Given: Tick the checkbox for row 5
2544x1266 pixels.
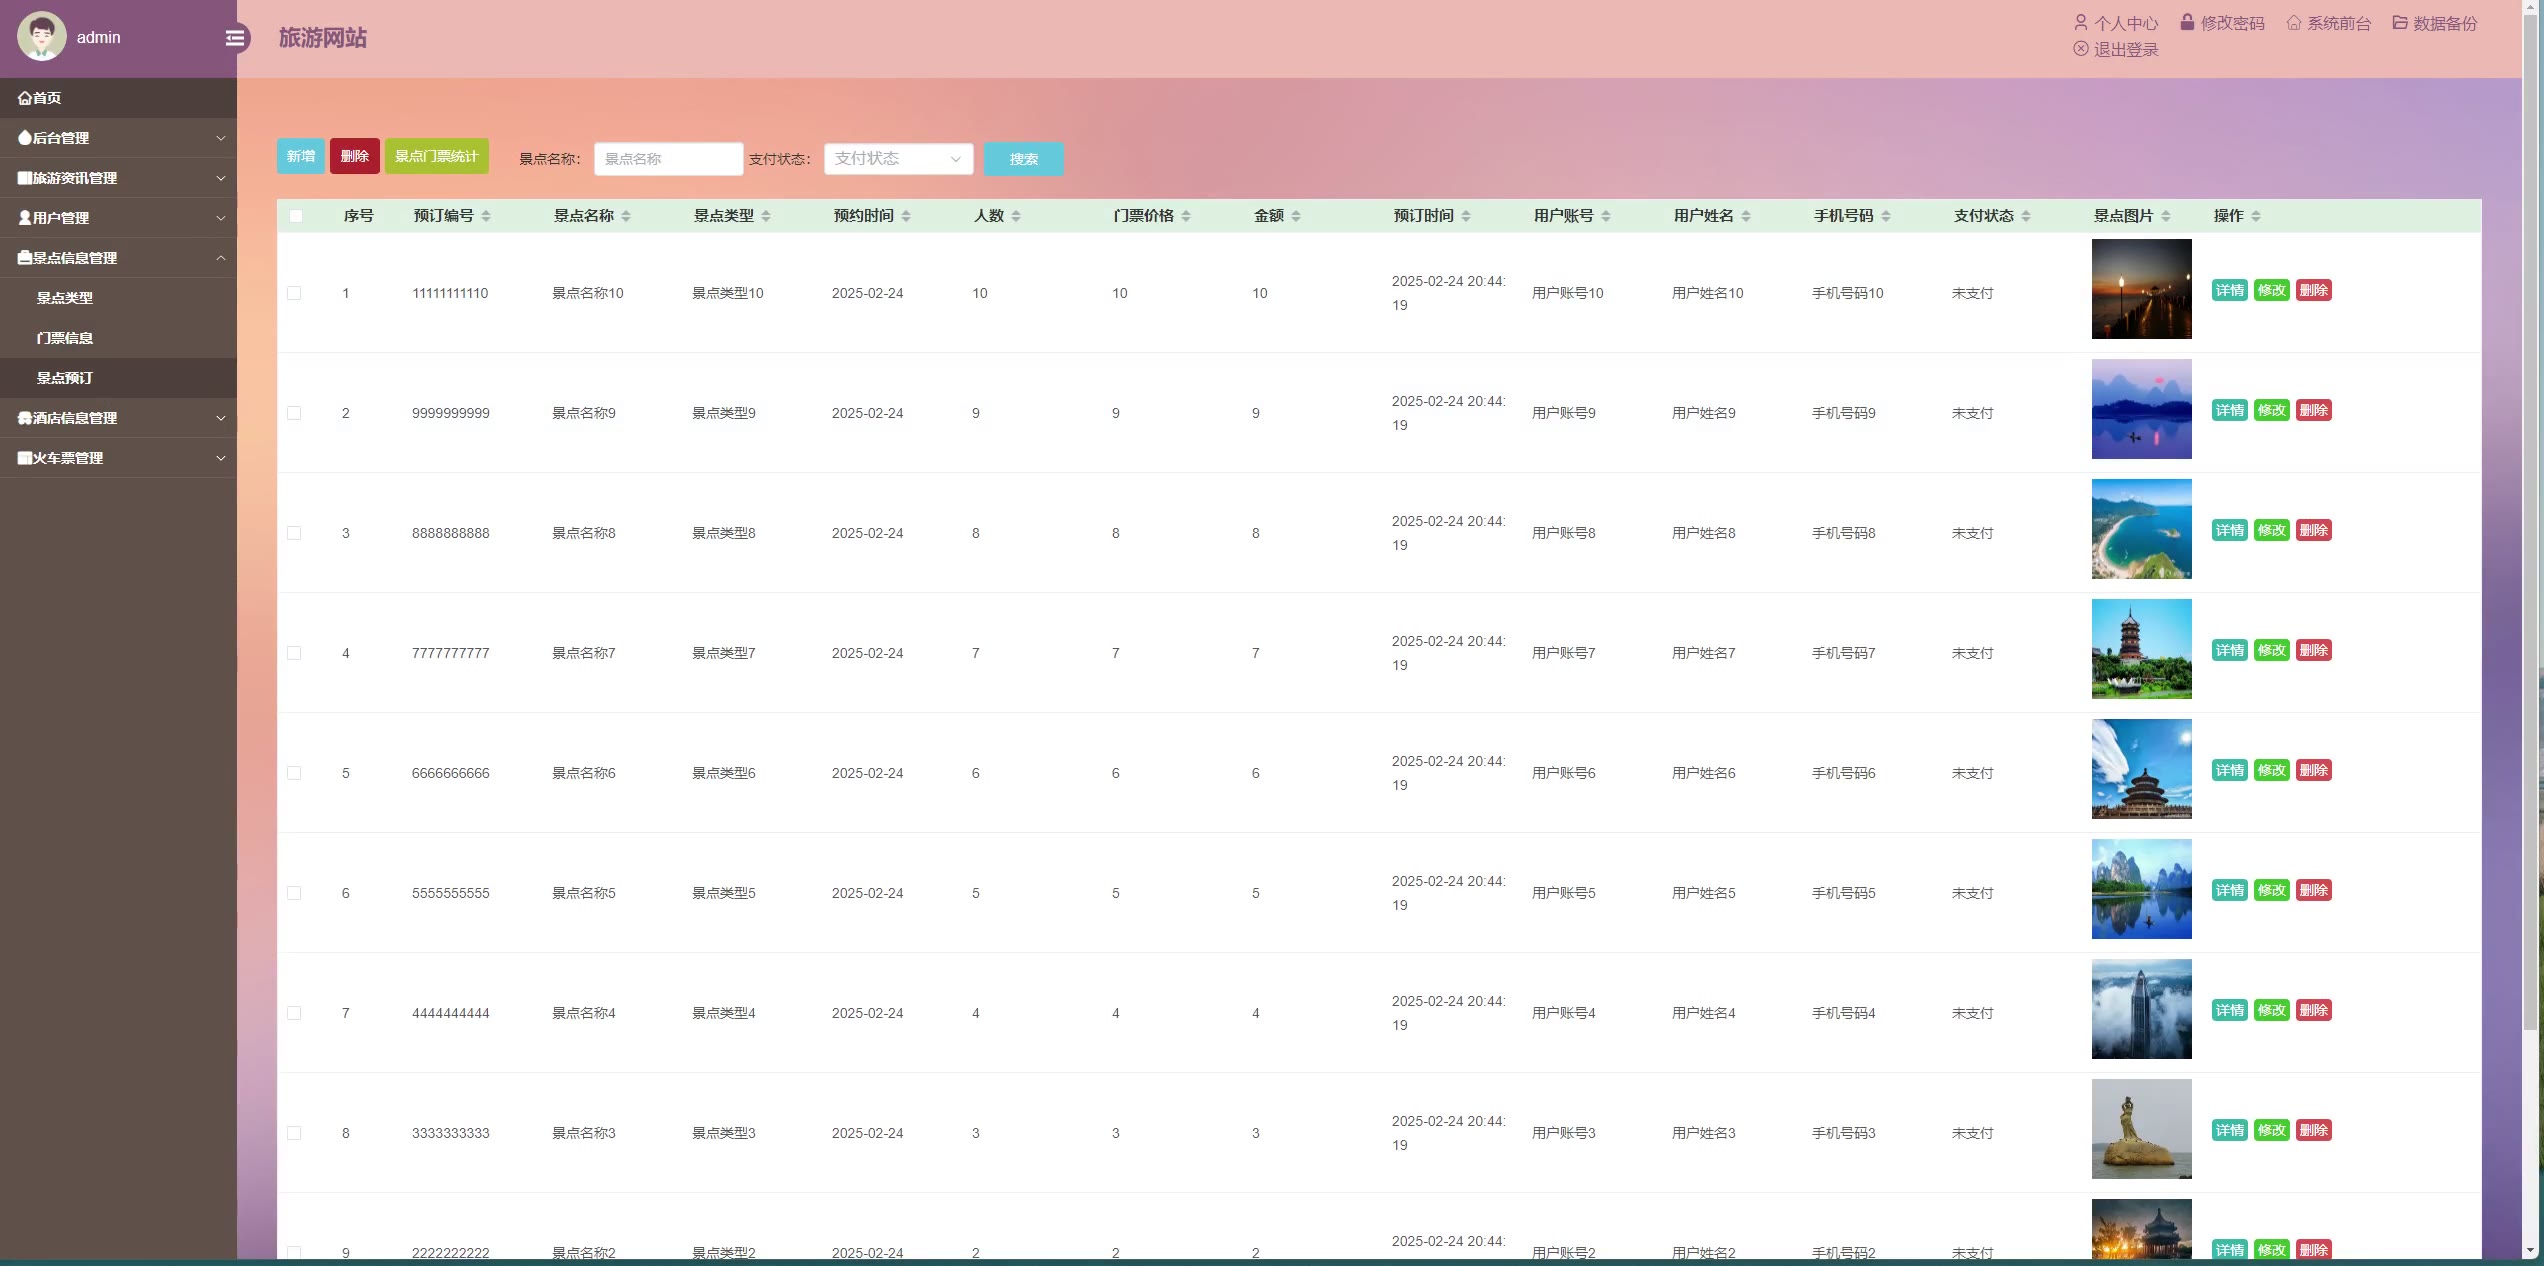Looking at the screenshot, I should (x=294, y=773).
